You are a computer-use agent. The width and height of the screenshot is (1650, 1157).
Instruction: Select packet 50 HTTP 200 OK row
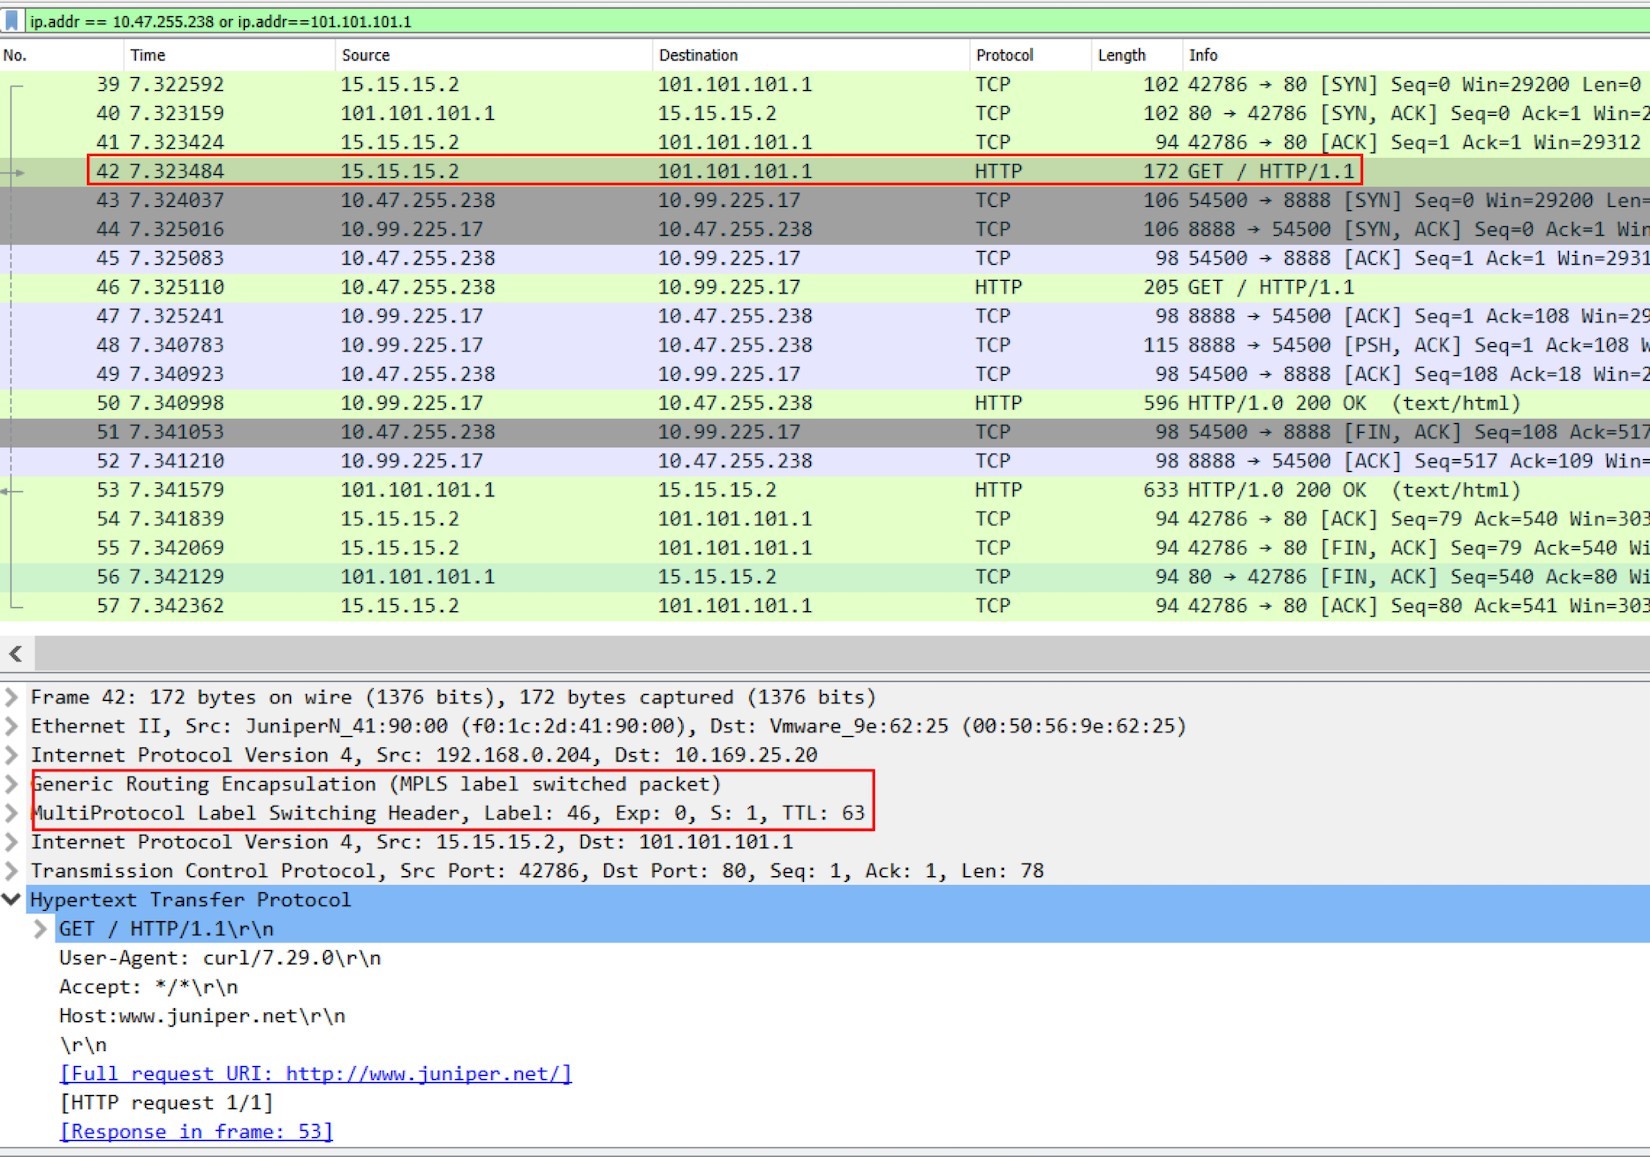825,404
